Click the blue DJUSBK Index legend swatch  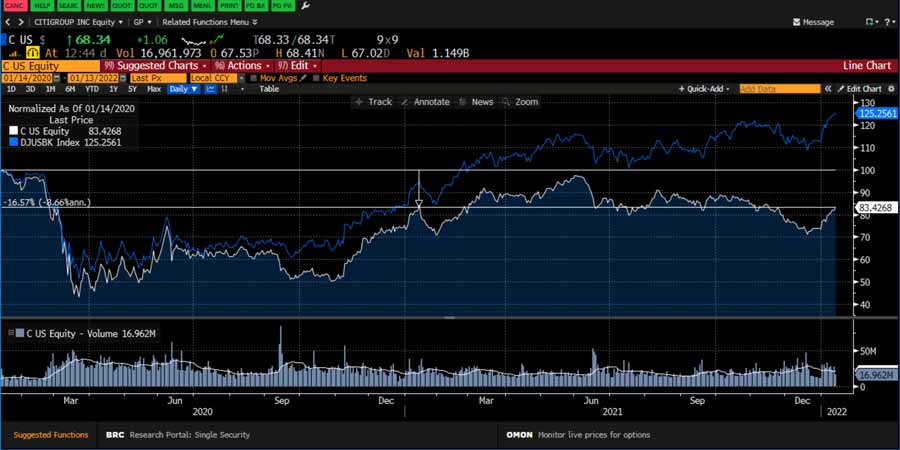[14, 143]
